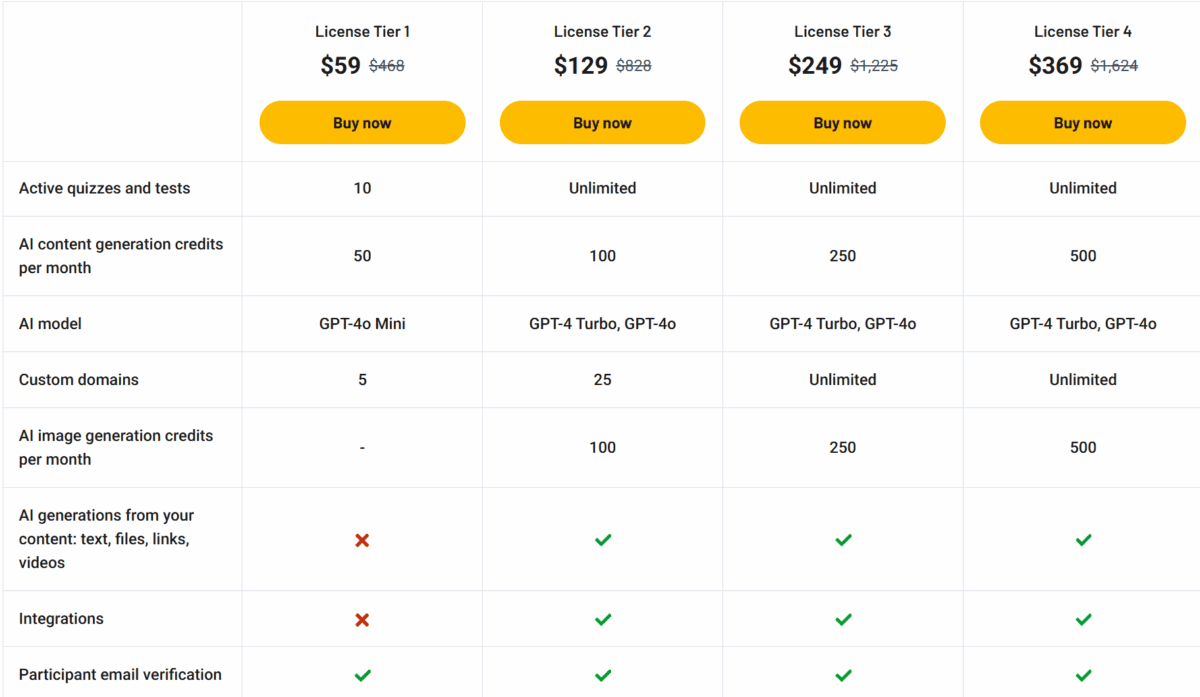Click the $129 price of Tier 2
Image resolution: width=1200 pixels, height=697 pixels.
(x=581, y=66)
